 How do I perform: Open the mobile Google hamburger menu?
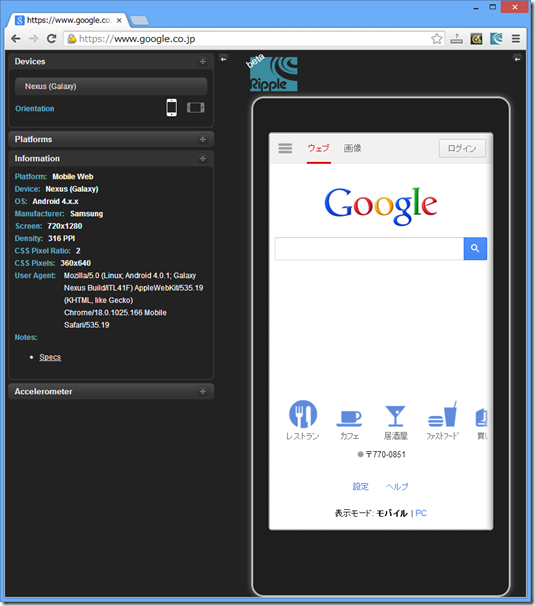coord(285,148)
